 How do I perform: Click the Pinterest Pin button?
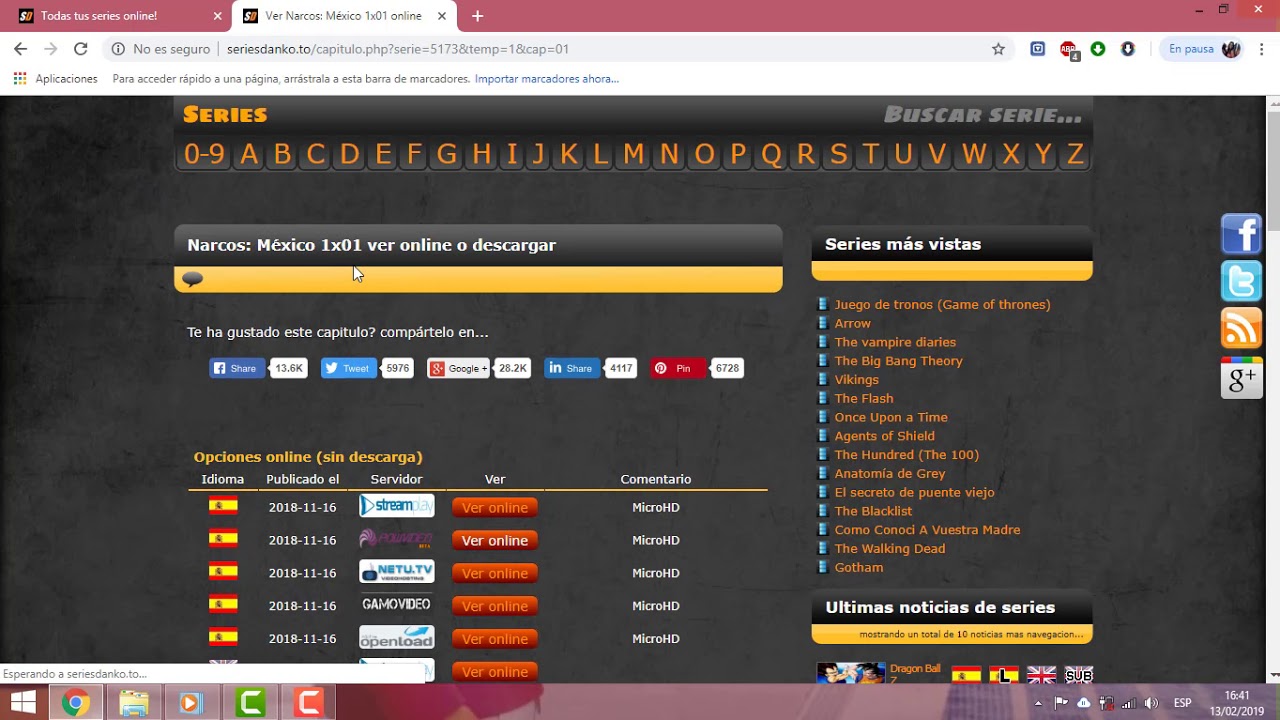(678, 368)
